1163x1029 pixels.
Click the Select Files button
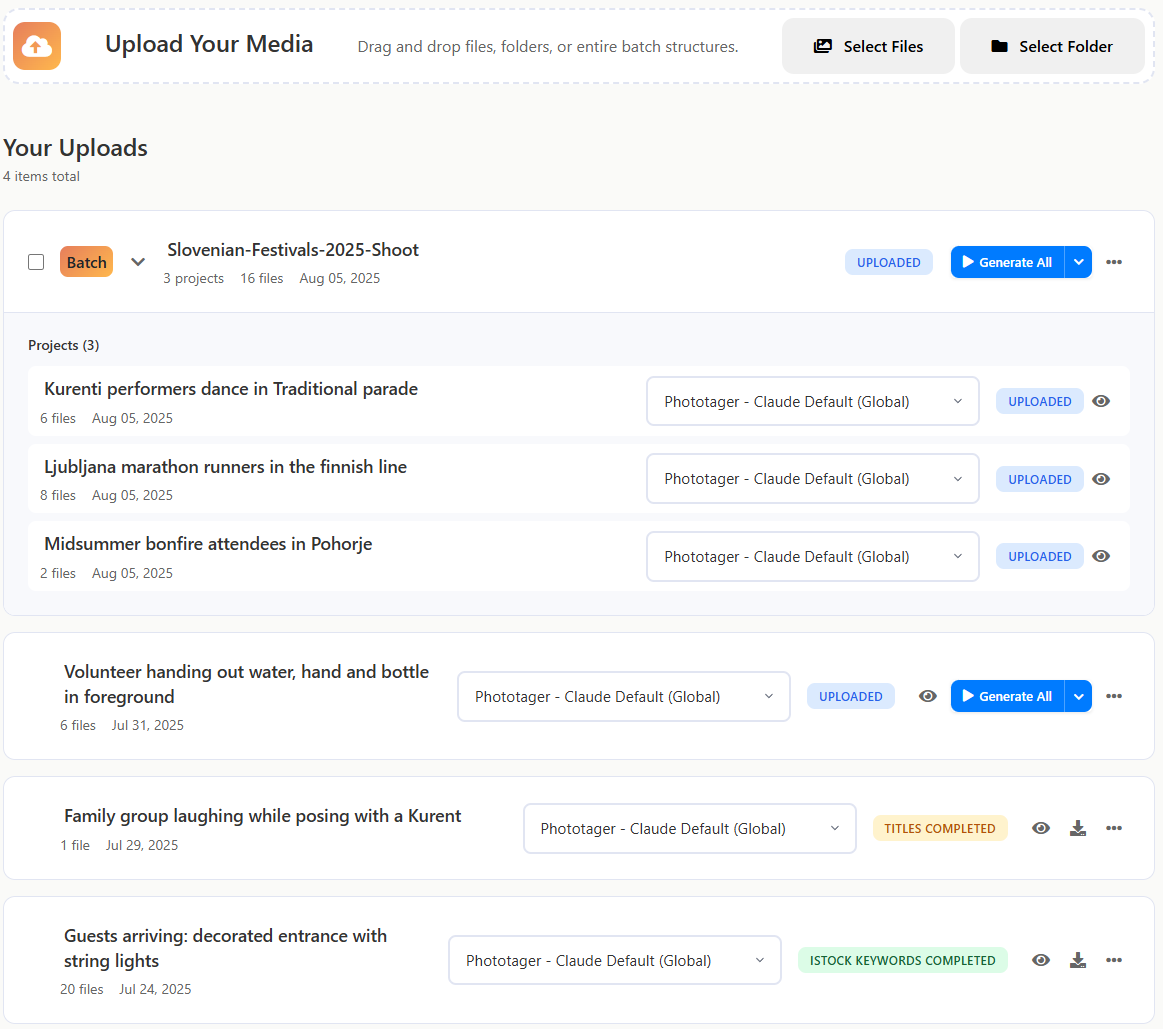(x=868, y=46)
